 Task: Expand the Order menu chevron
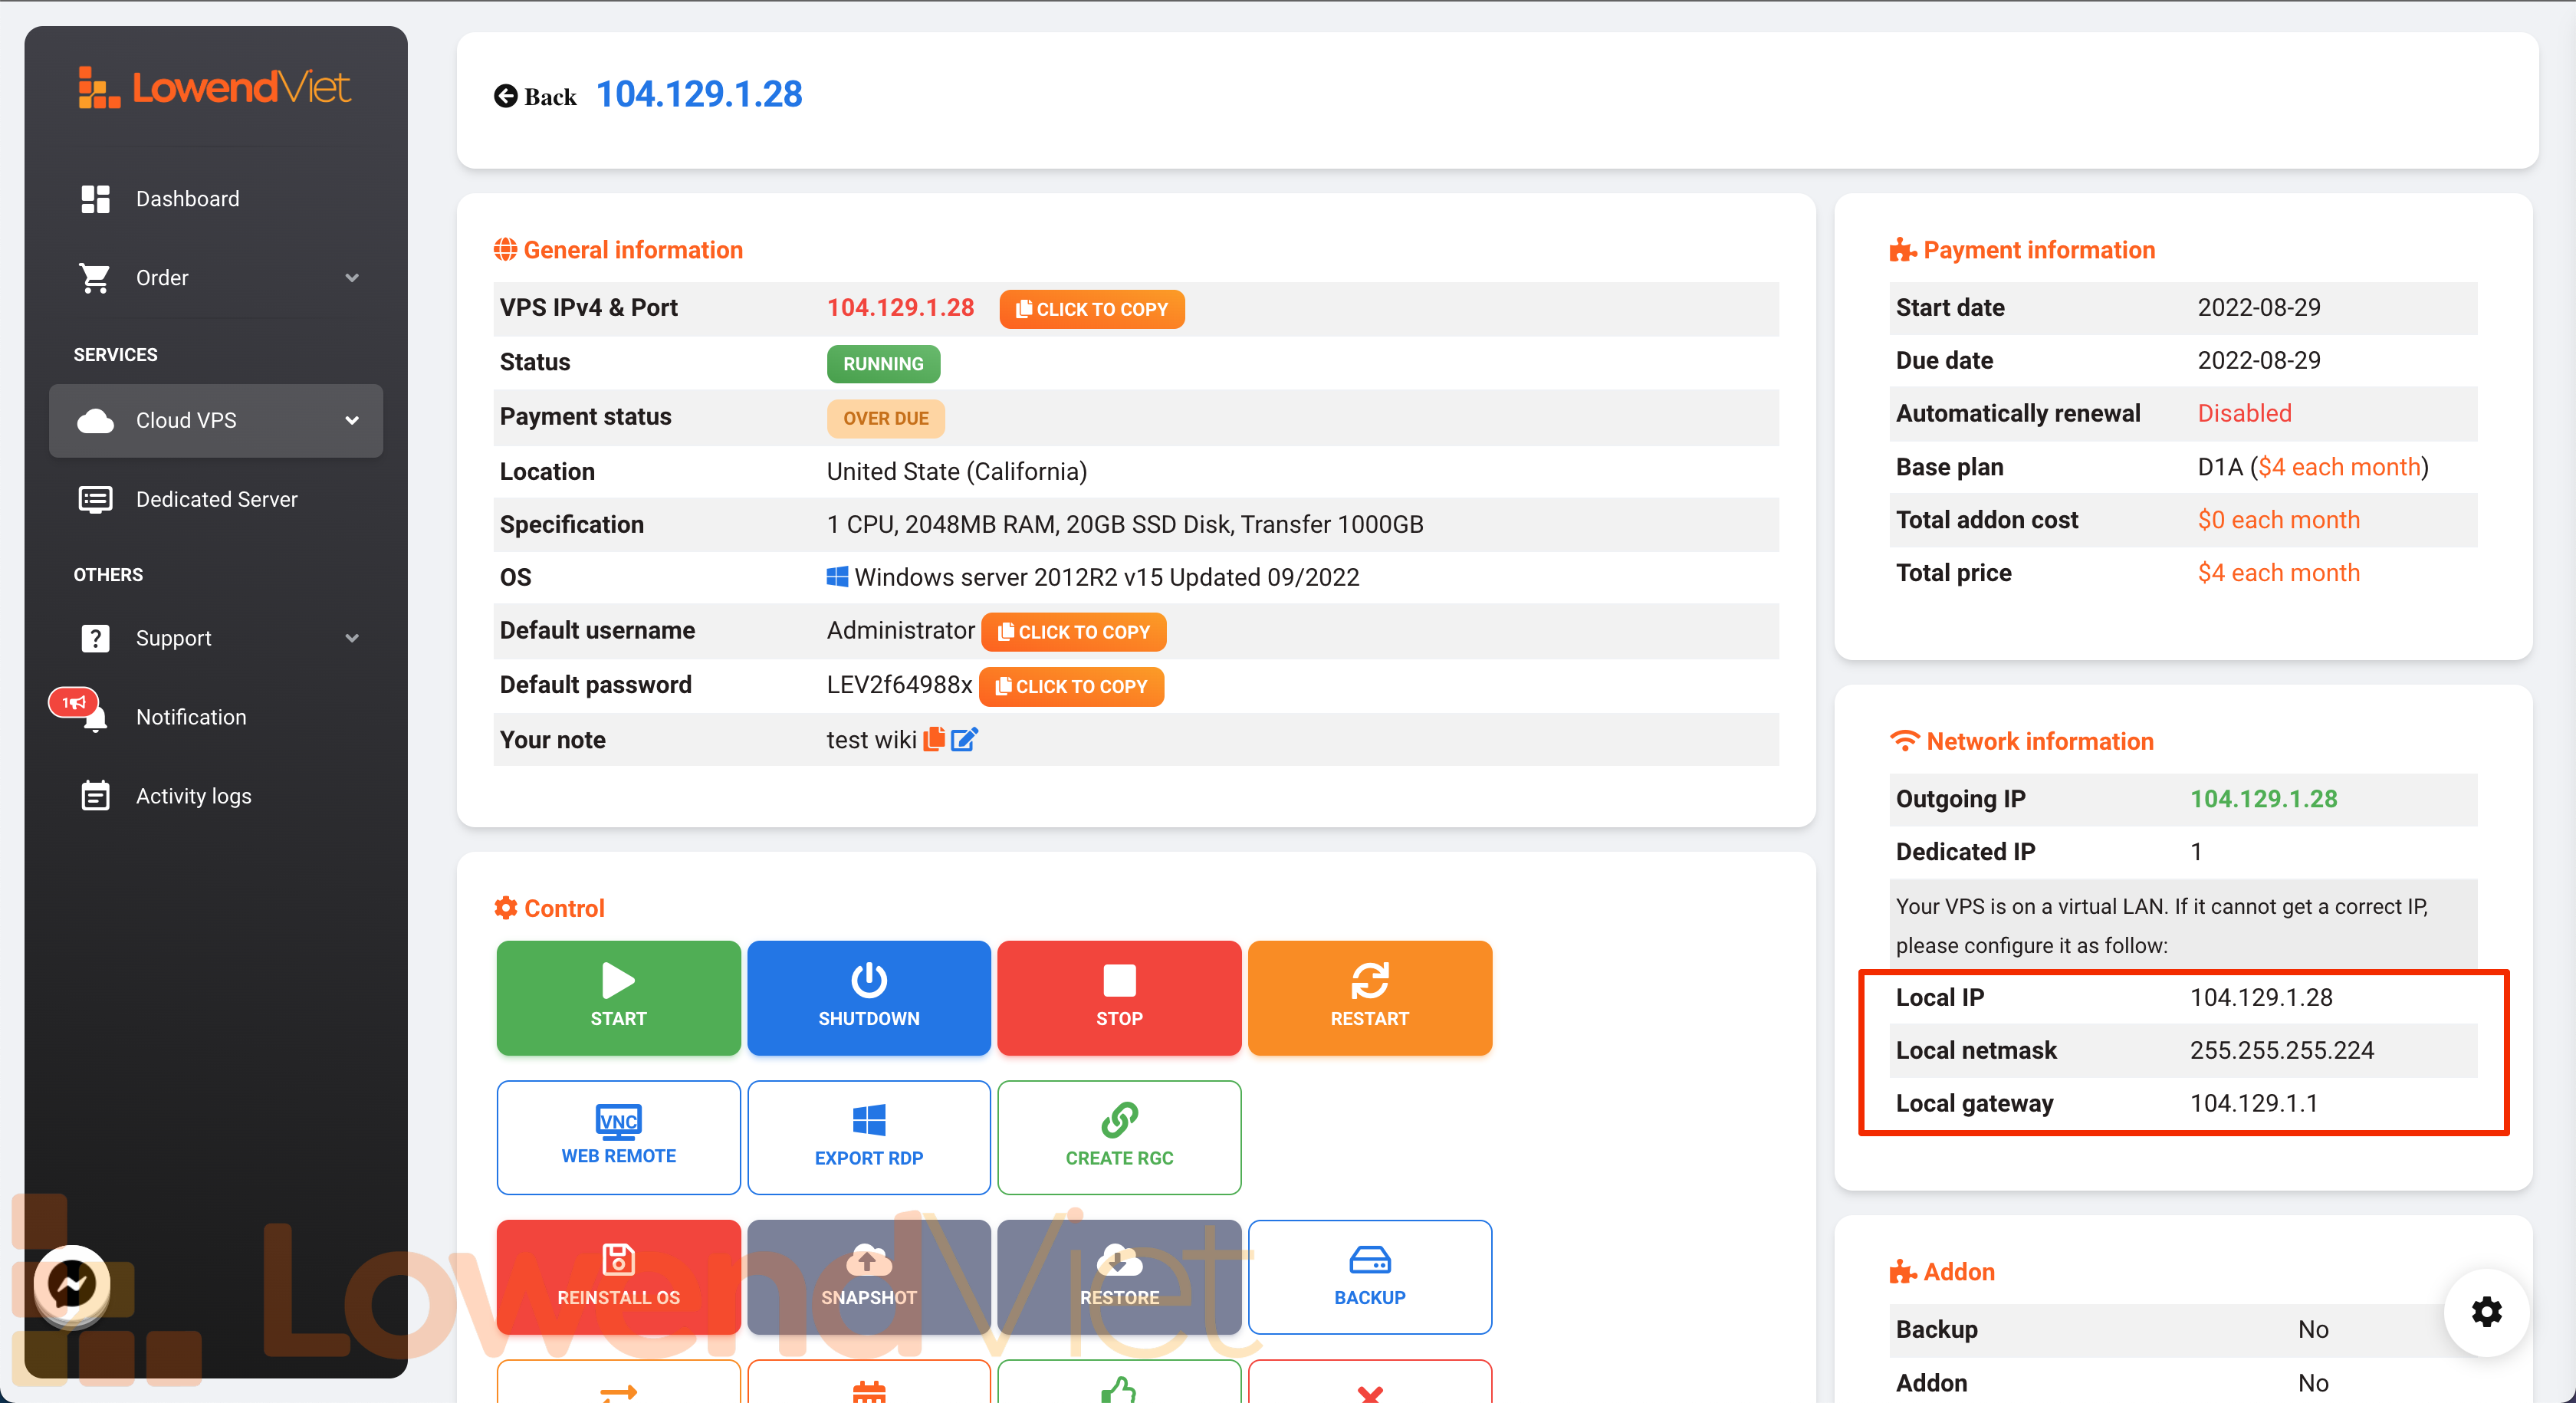tap(351, 277)
